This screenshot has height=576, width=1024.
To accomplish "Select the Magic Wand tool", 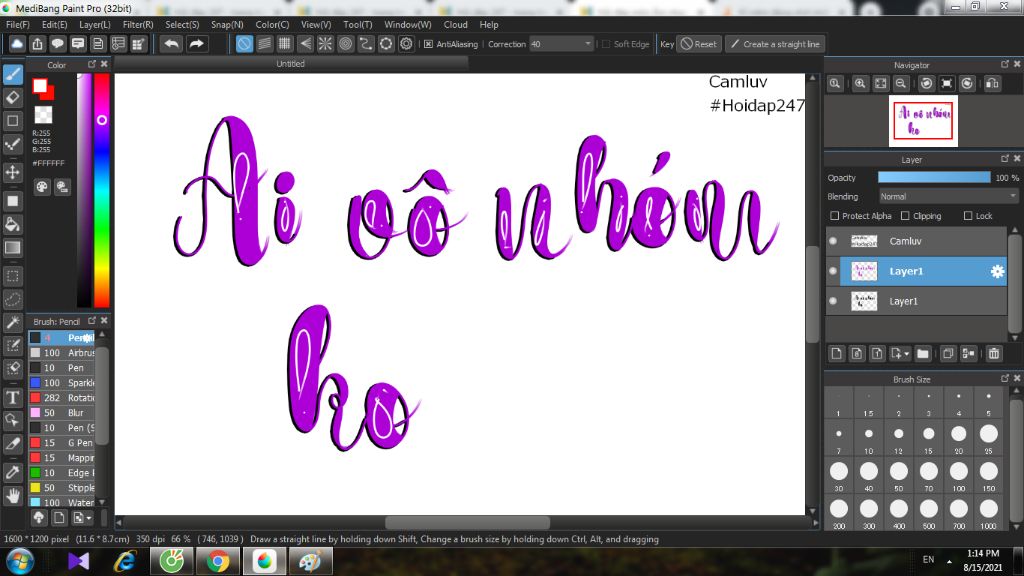I will coord(12,322).
